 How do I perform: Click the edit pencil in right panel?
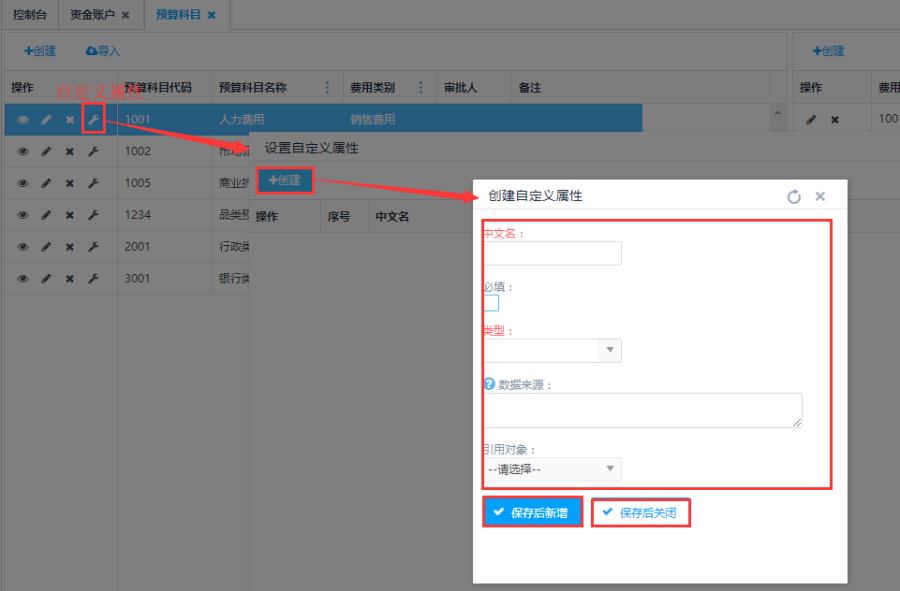point(811,120)
